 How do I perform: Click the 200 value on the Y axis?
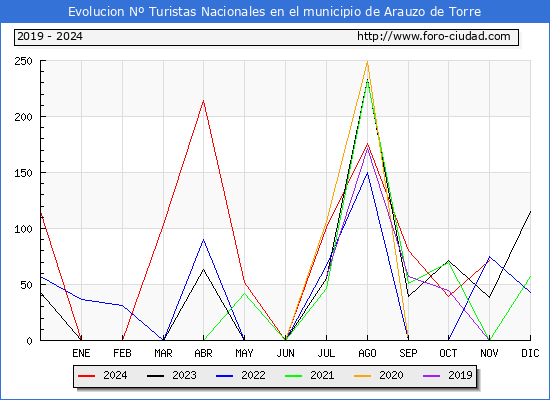tap(23, 117)
